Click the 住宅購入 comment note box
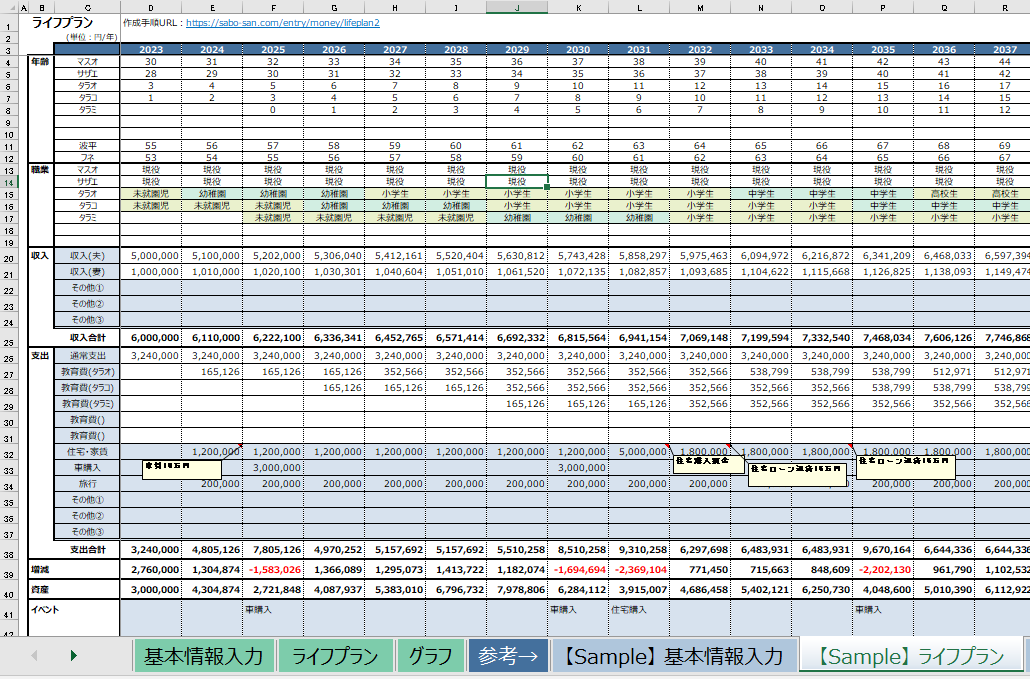The height and width of the screenshot is (679, 1030). [x=708, y=463]
